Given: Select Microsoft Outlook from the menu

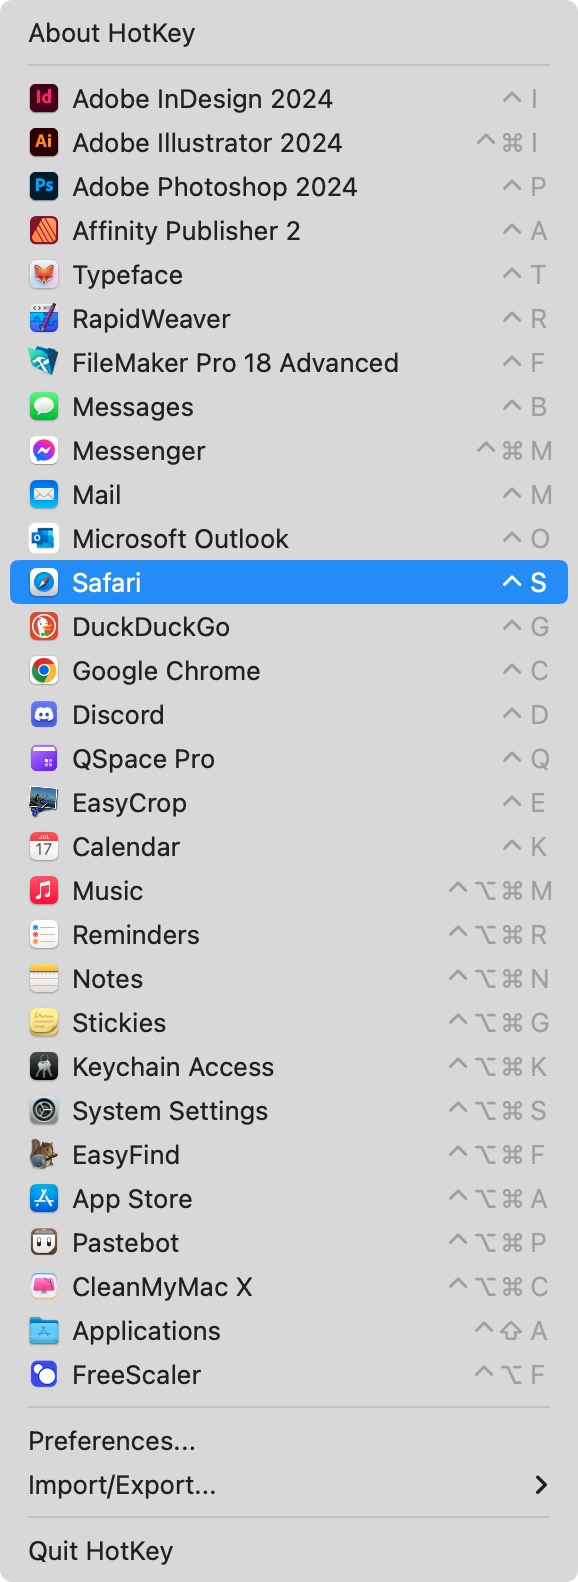Looking at the screenshot, I should coord(289,539).
